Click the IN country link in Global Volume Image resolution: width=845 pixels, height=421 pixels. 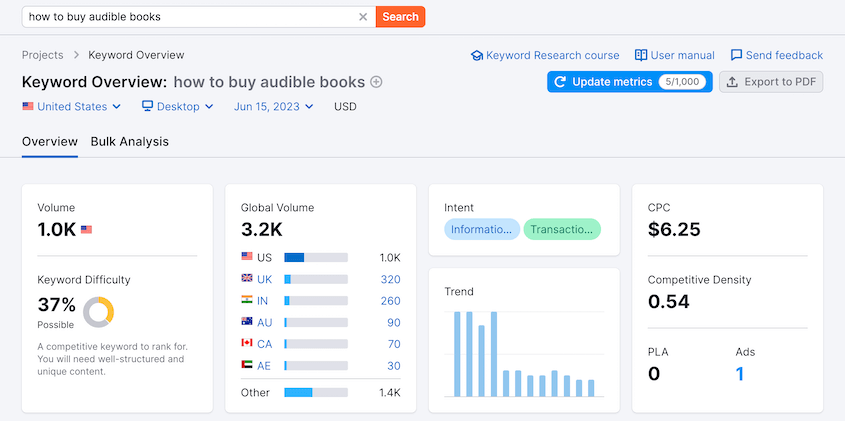tap(262, 301)
